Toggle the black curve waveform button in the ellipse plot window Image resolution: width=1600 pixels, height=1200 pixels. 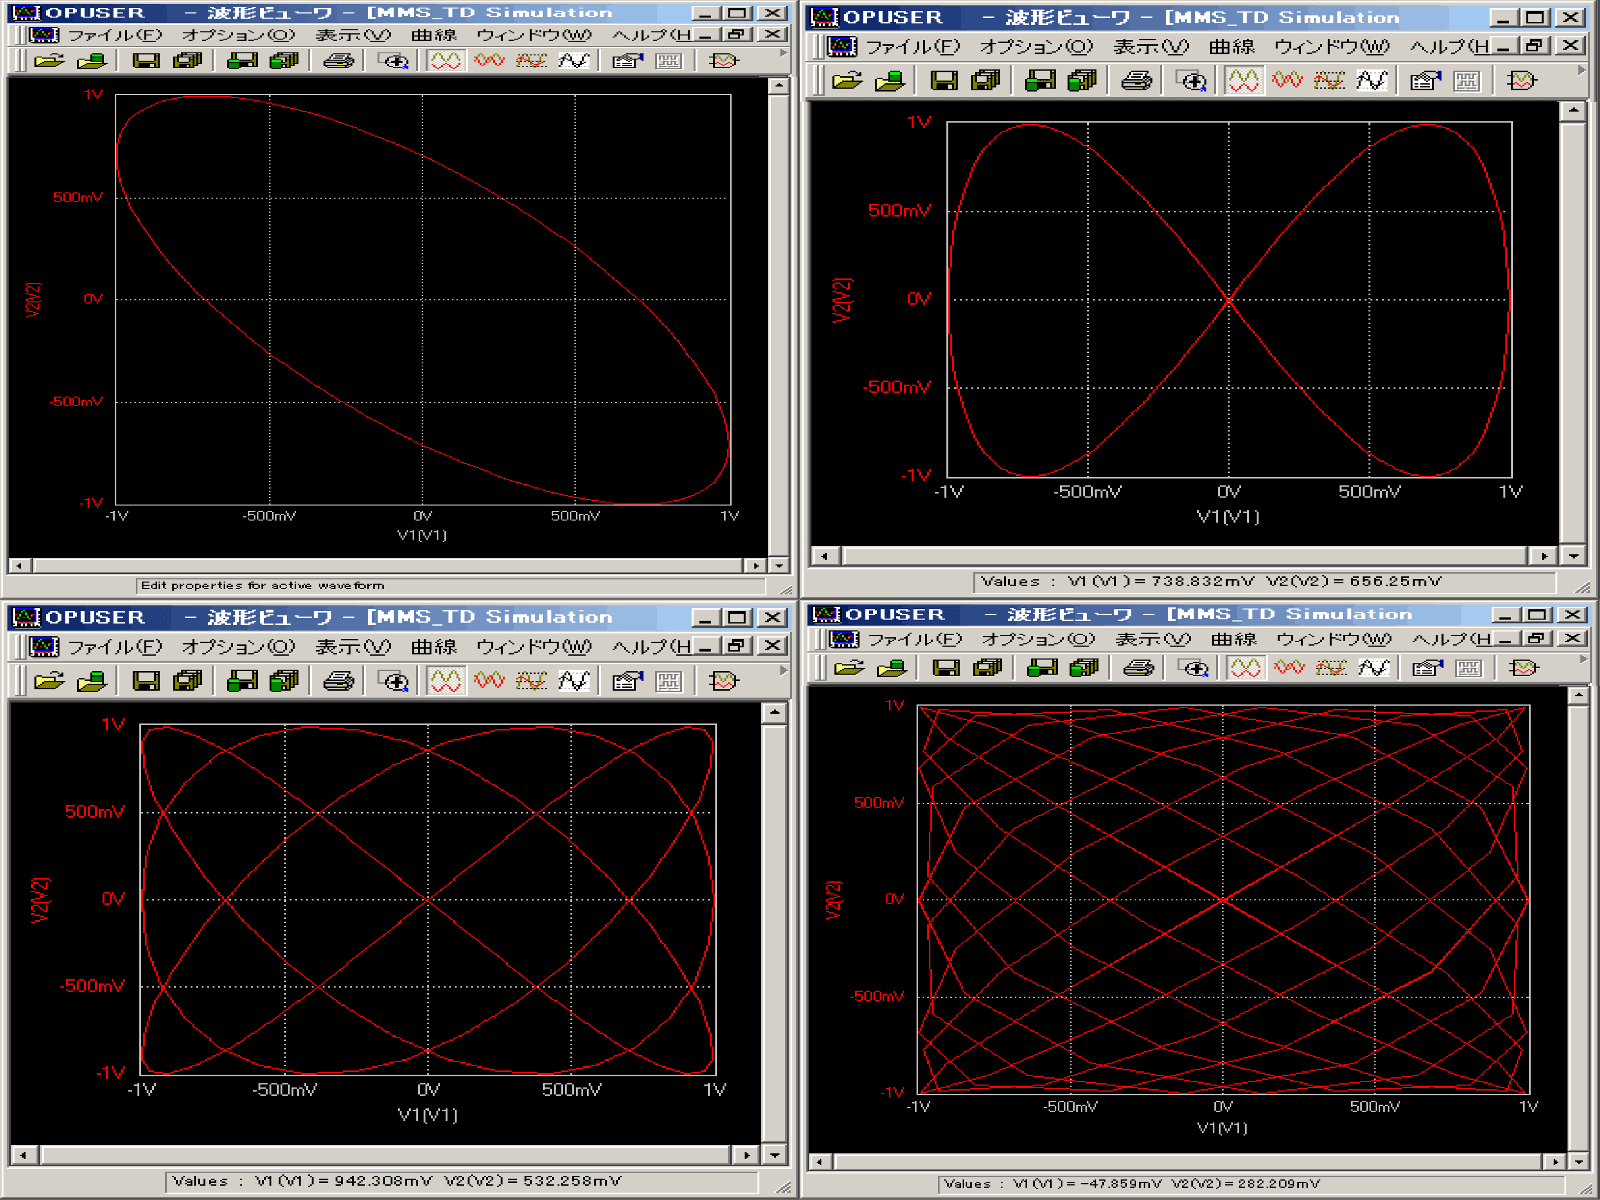tap(574, 61)
